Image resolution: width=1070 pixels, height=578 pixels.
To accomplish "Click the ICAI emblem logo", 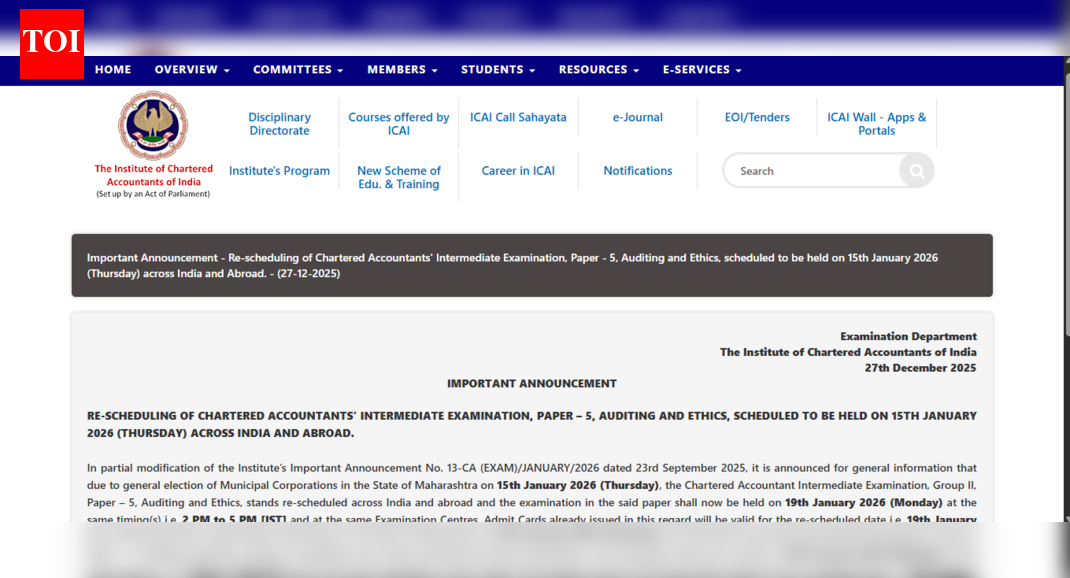I will tap(152, 124).
